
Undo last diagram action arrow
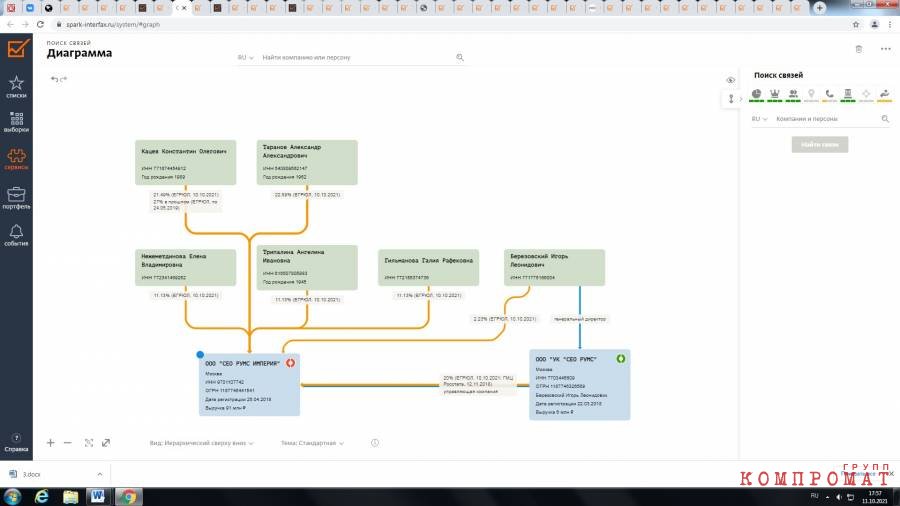click(x=54, y=79)
